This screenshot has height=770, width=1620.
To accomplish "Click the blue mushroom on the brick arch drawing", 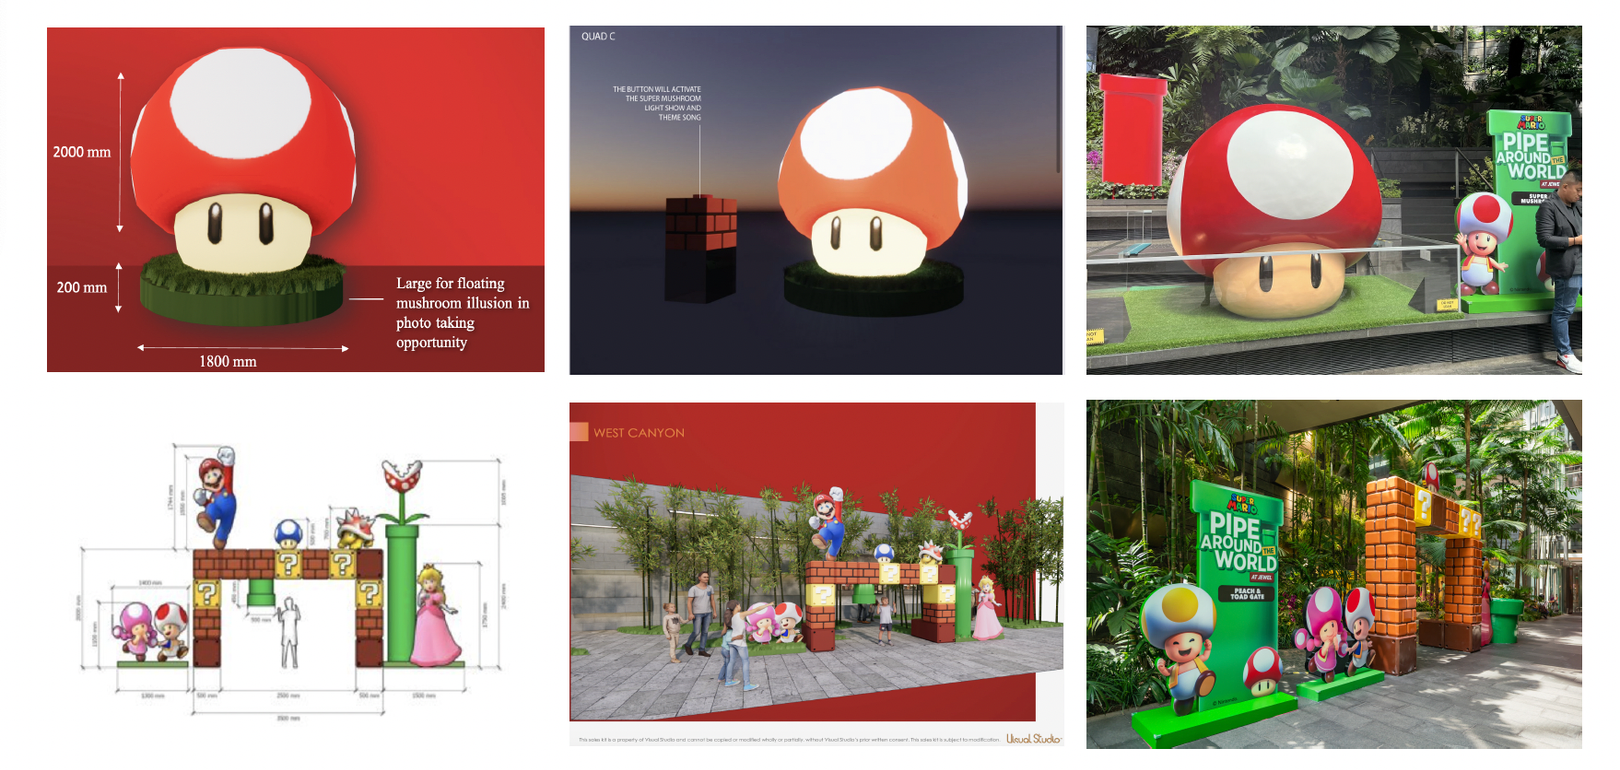I will [x=288, y=533].
